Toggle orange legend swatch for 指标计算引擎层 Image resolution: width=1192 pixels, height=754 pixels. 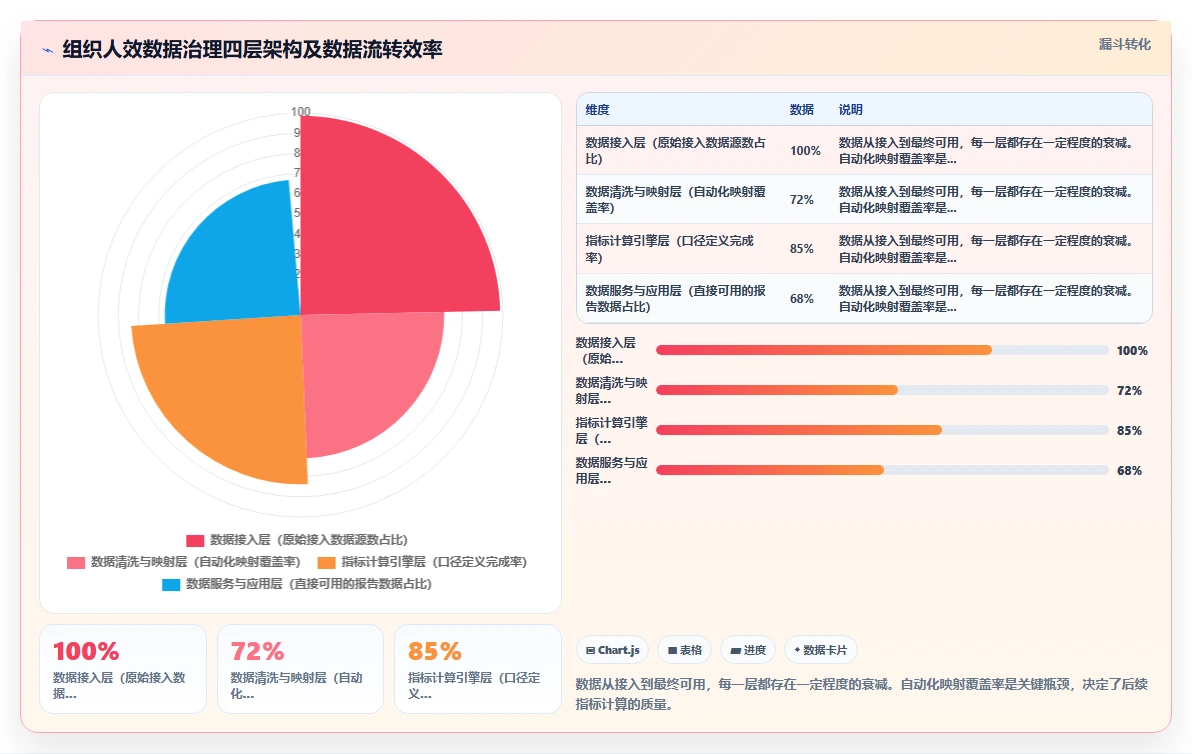[326, 562]
